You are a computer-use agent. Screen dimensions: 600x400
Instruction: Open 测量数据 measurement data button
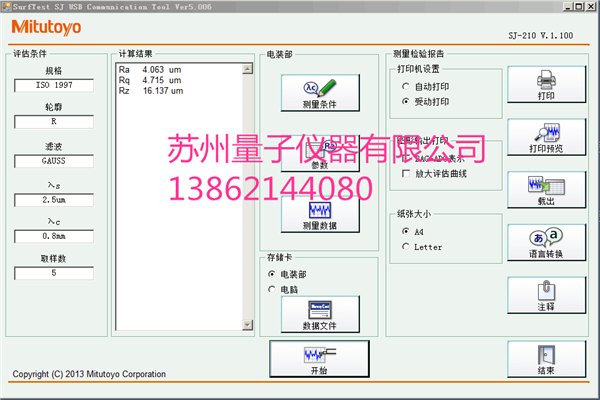pos(320,214)
